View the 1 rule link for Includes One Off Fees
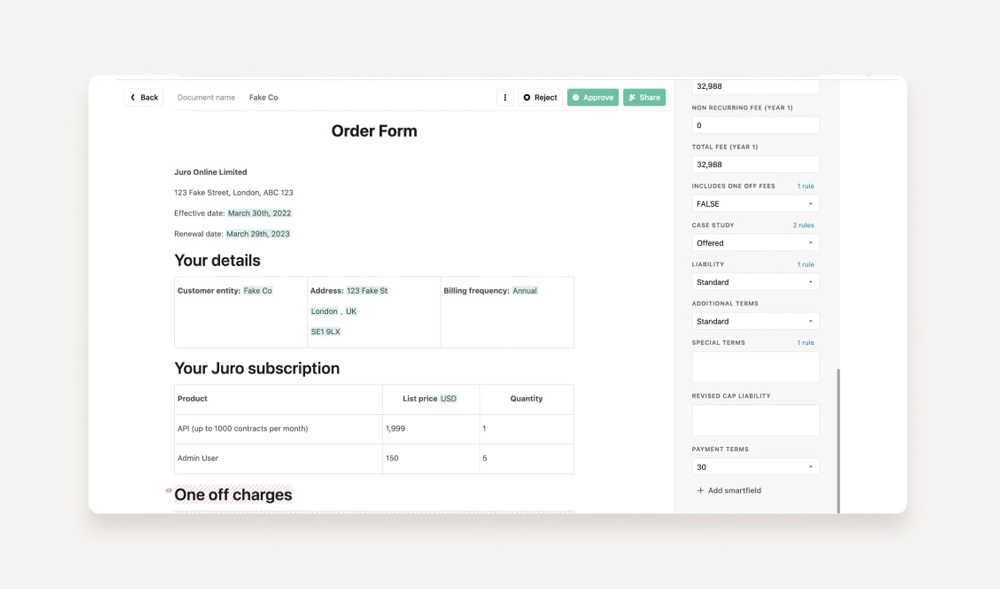 (805, 186)
